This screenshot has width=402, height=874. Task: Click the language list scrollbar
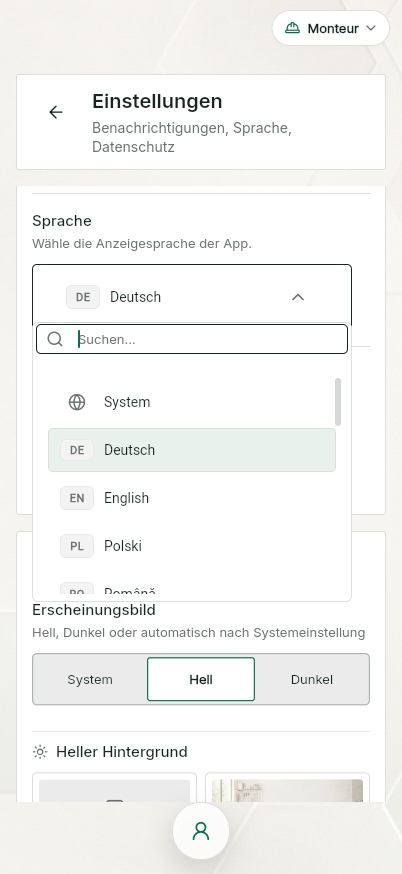click(x=338, y=401)
